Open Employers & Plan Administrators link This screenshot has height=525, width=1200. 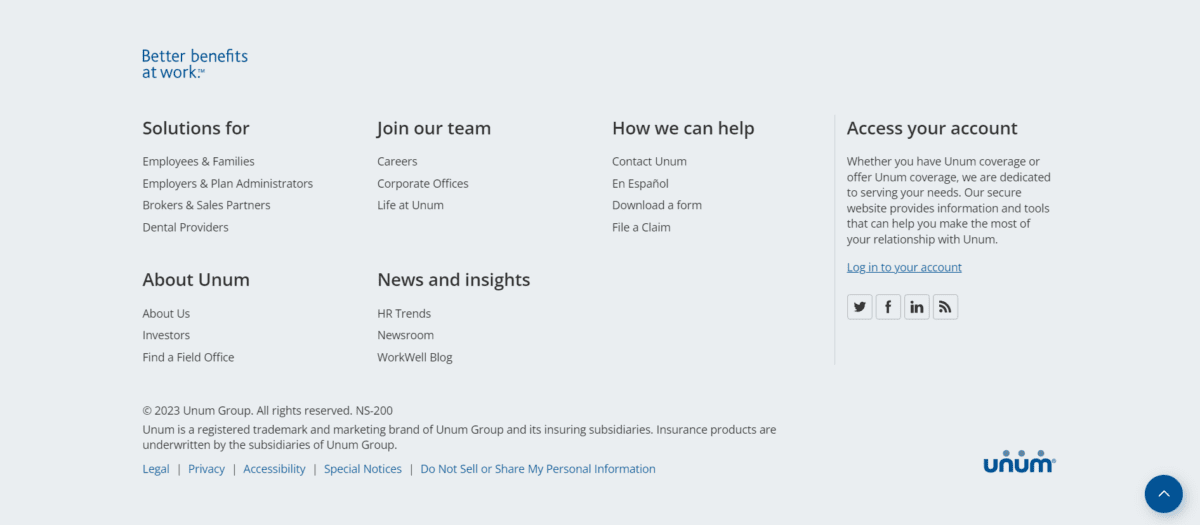click(228, 183)
